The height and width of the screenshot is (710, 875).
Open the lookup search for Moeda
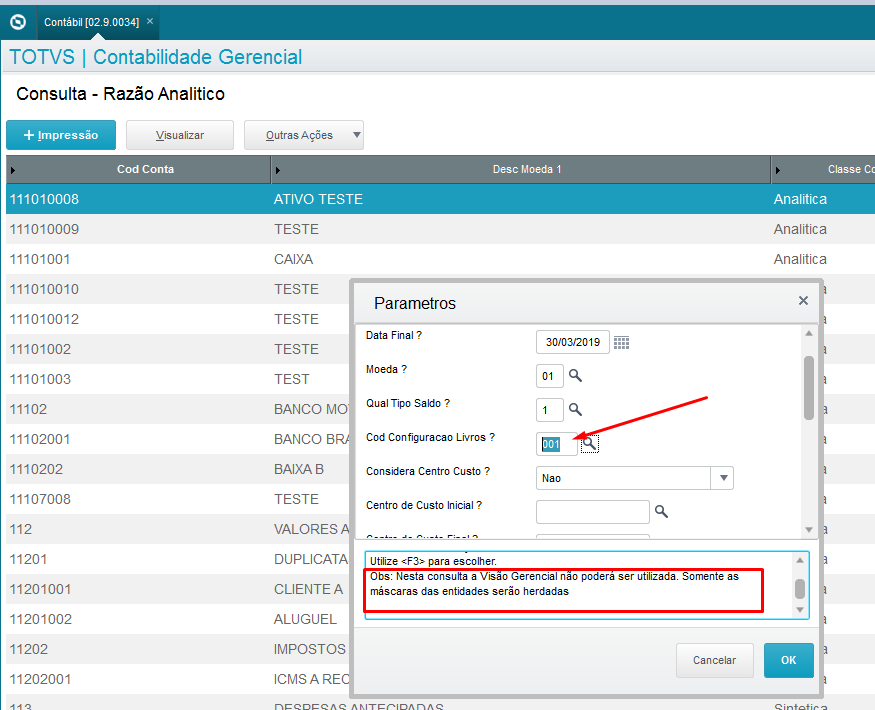pos(575,376)
